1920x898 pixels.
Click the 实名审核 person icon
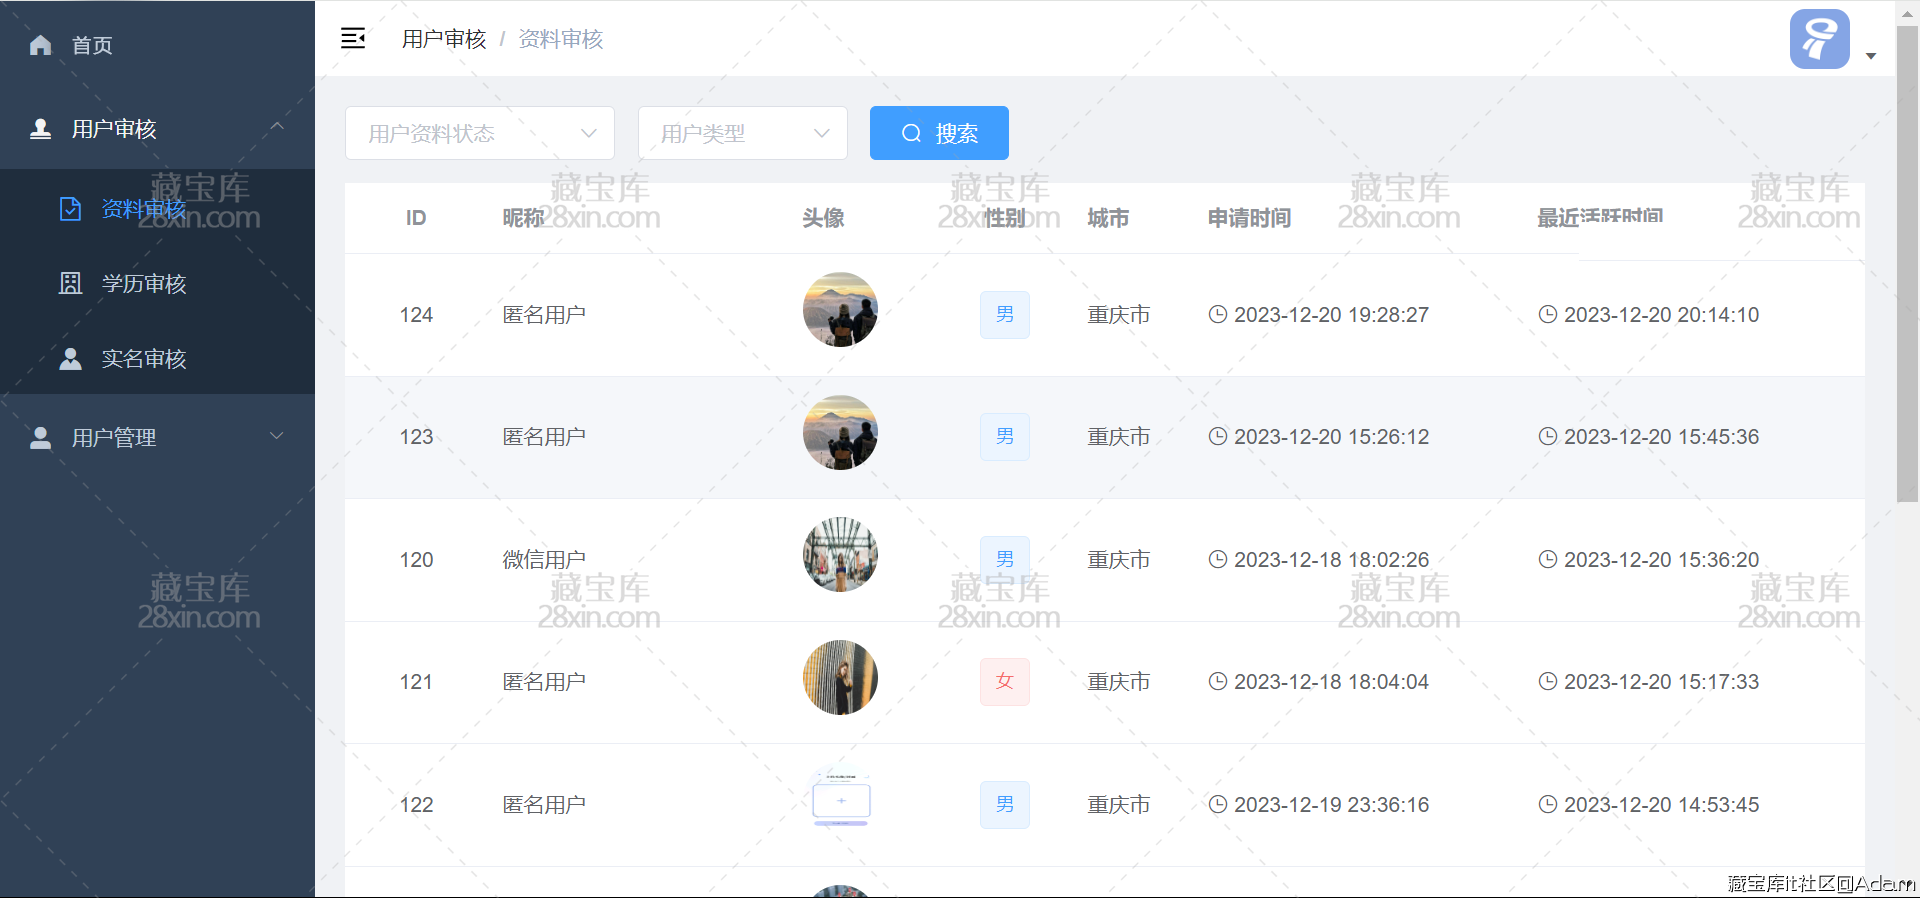(70, 359)
